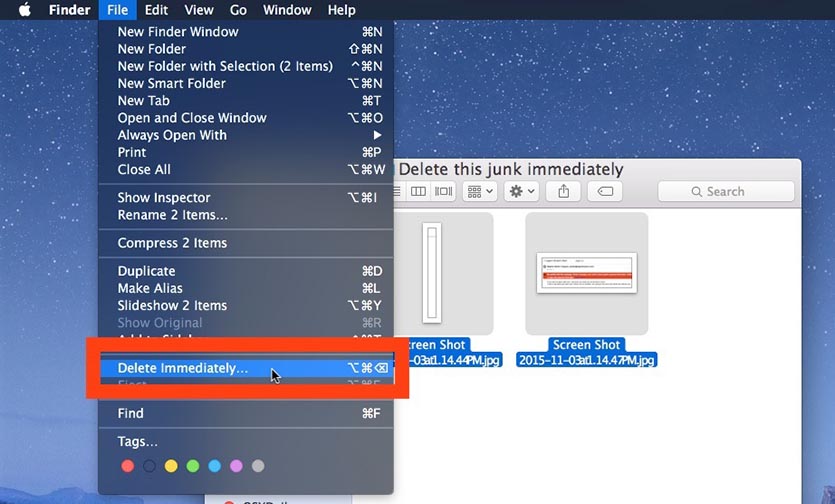835x504 pixels.
Task: Choose Tags… menu entry
Action: [x=246, y=442]
